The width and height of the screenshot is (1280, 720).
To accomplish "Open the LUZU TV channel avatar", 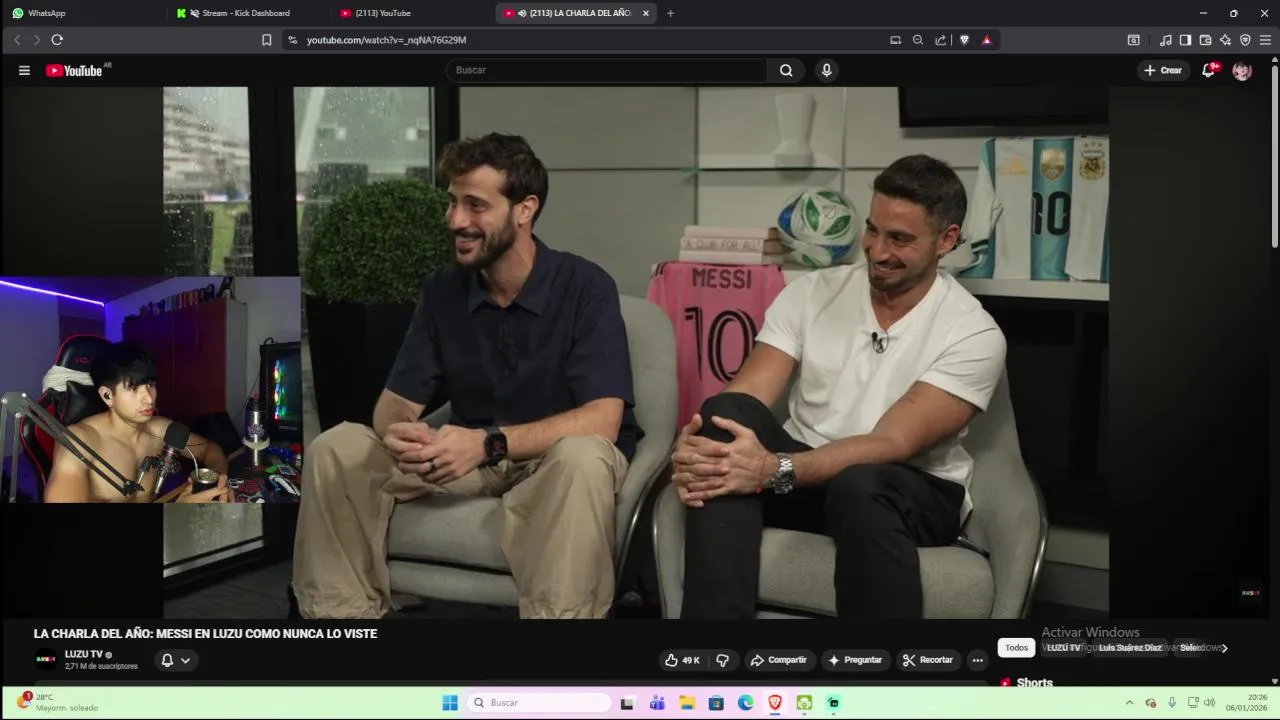I will pyautogui.click(x=46, y=659).
